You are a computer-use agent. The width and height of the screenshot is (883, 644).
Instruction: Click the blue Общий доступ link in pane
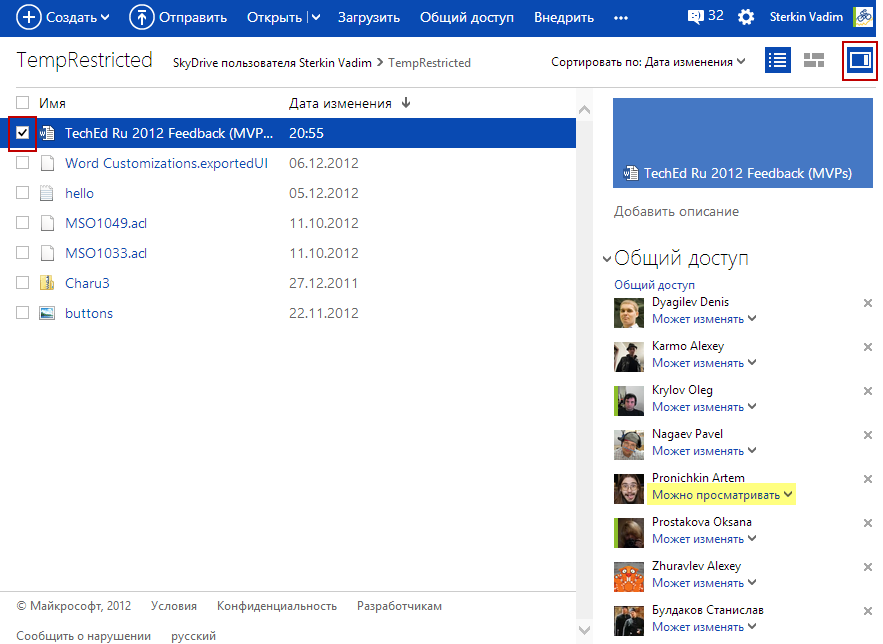(x=654, y=285)
